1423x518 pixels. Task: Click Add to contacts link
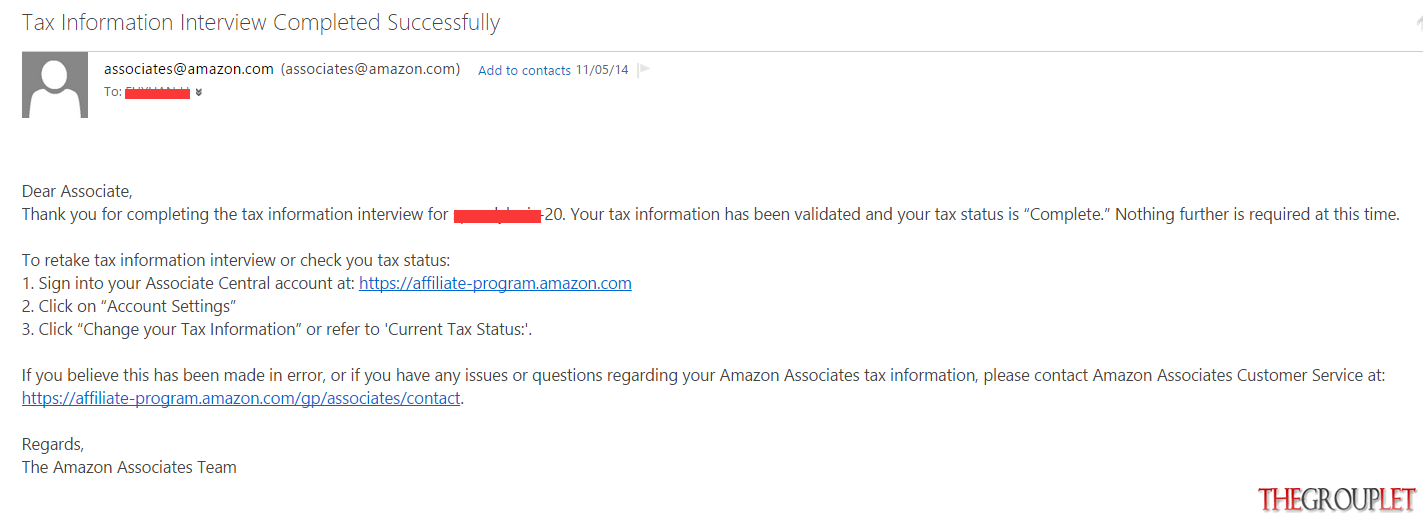(x=524, y=70)
